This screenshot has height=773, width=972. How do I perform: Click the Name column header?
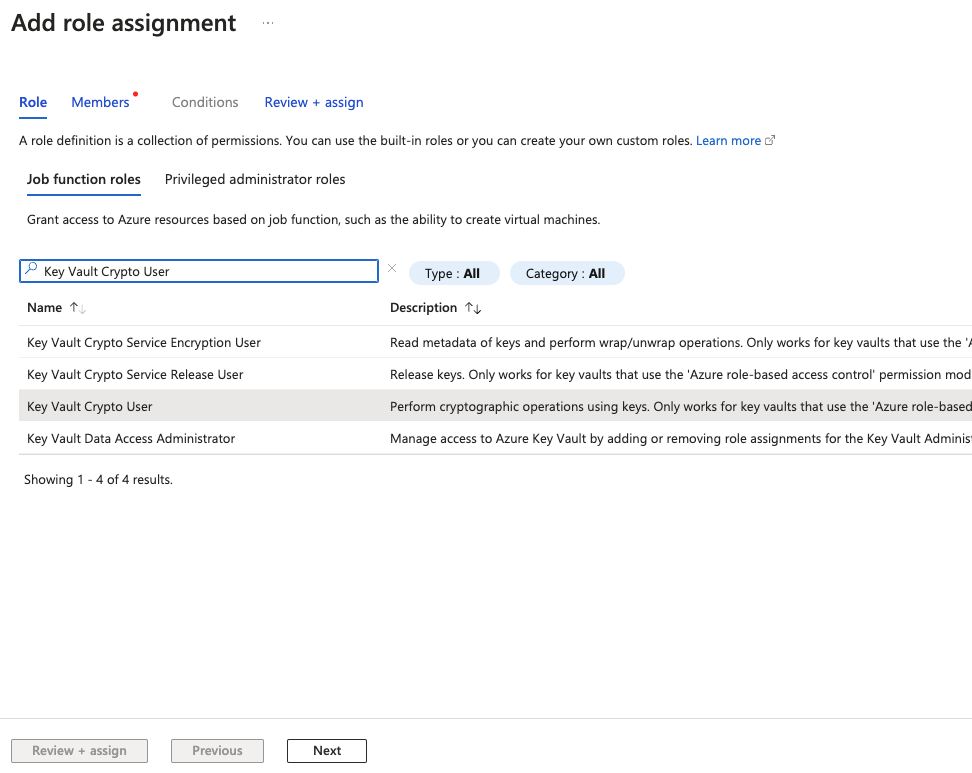tap(45, 307)
